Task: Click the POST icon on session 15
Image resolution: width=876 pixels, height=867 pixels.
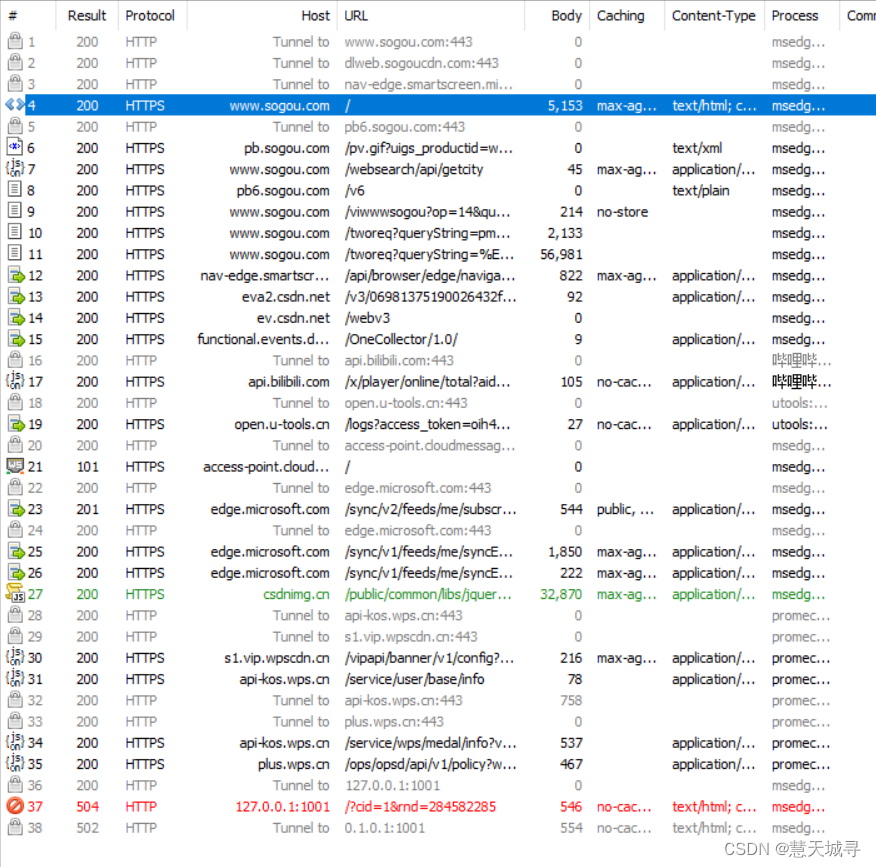Action: click(x=17, y=339)
